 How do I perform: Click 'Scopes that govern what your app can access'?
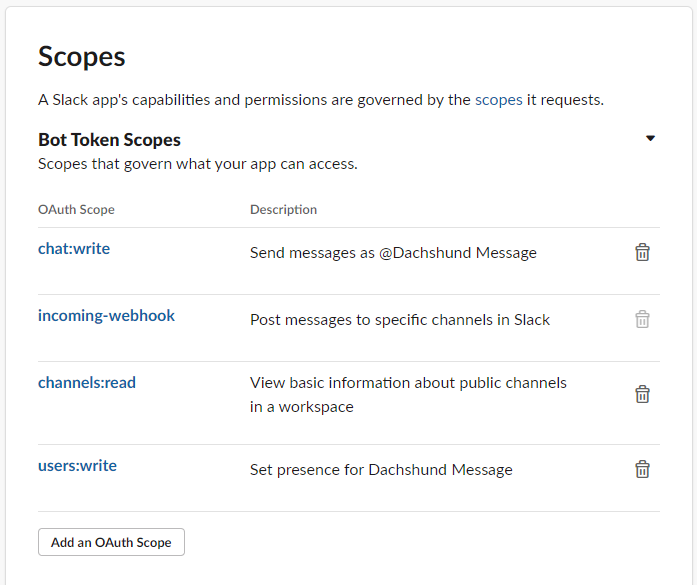pyautogui.click(x=198, y=164)
